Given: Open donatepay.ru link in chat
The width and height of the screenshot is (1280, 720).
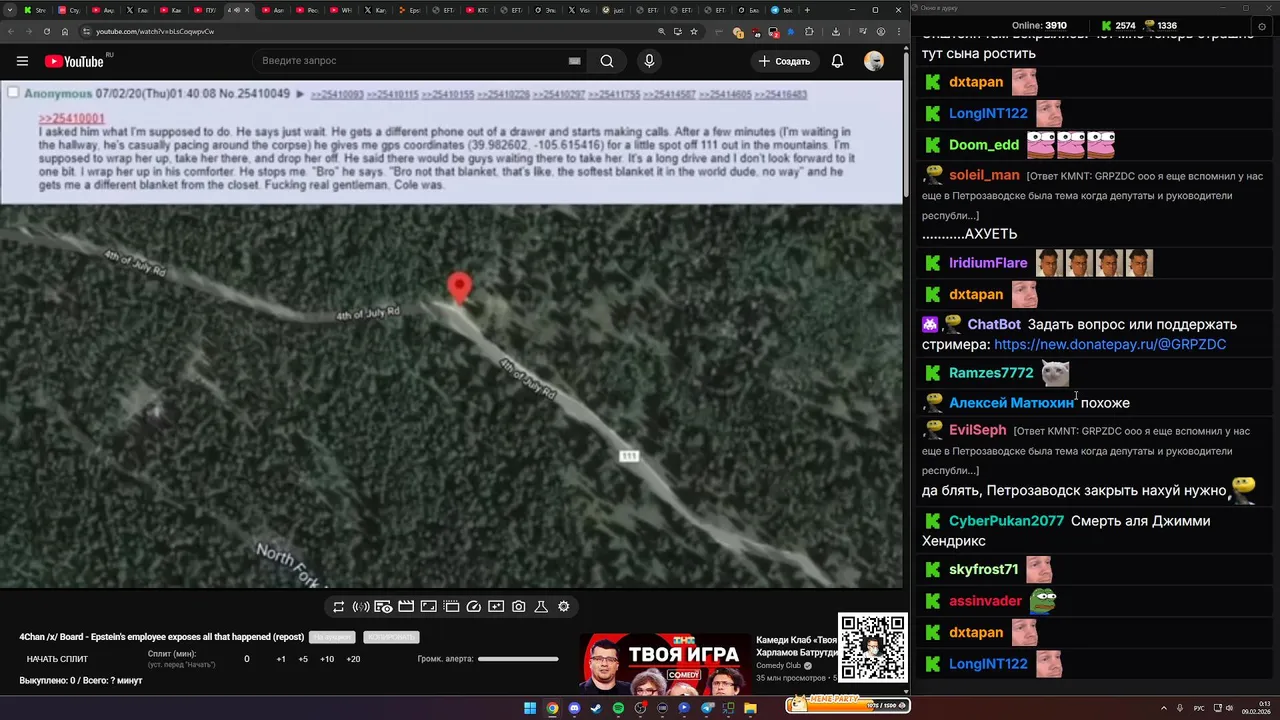Looking at the screenshot, I should pyautogui.click(x=1110, y=344).
